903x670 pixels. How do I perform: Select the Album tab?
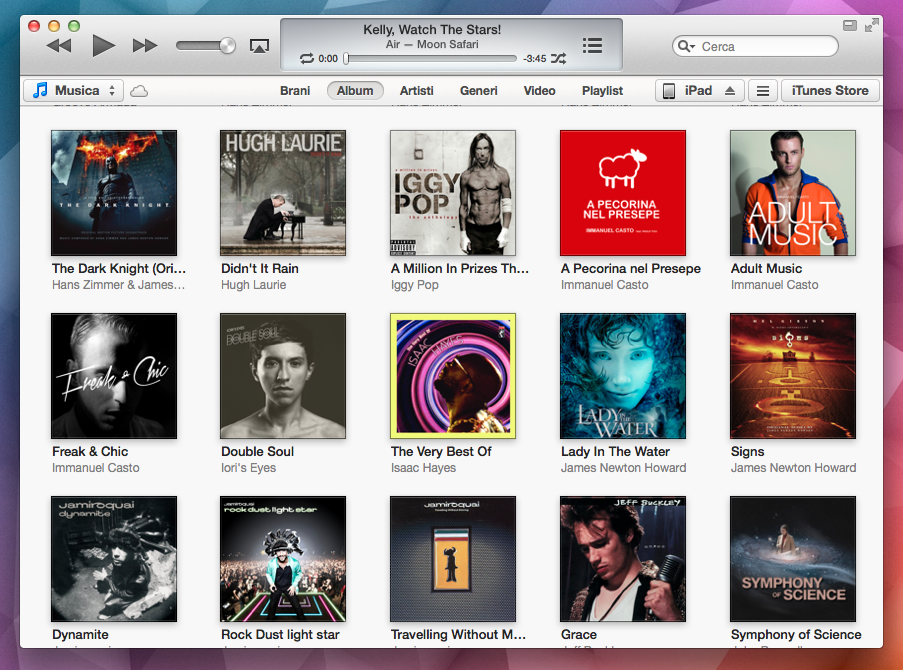[355, 90]
